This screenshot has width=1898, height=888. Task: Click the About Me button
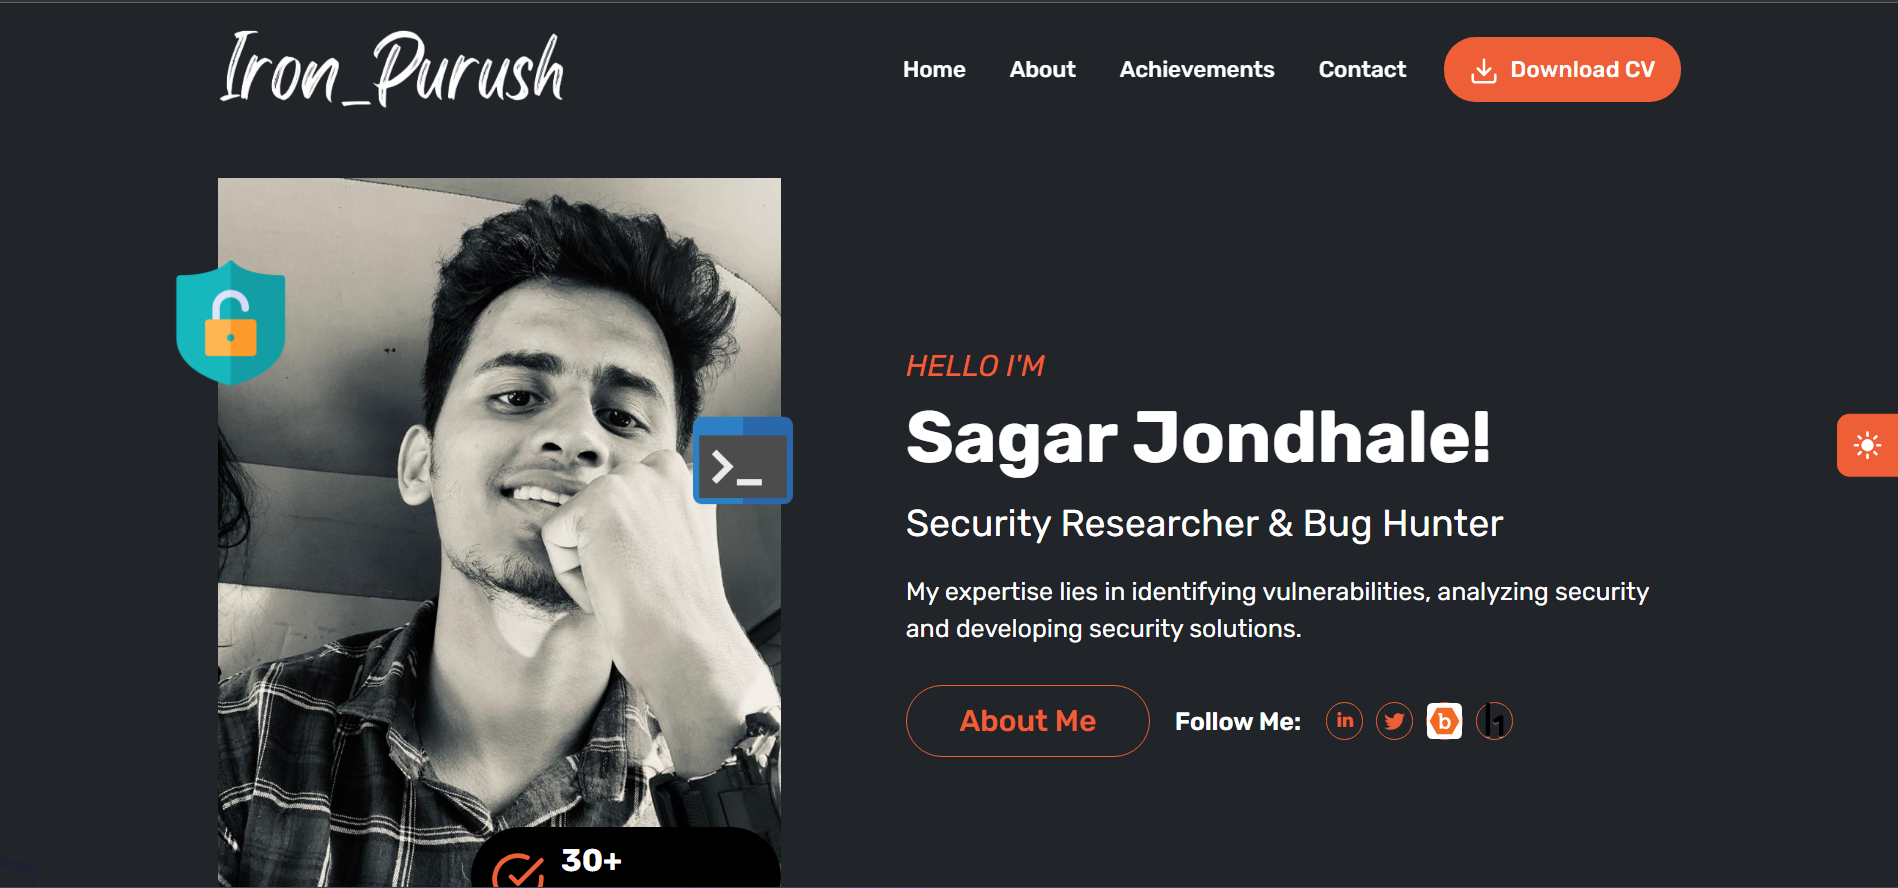(x=1028, y=721)
